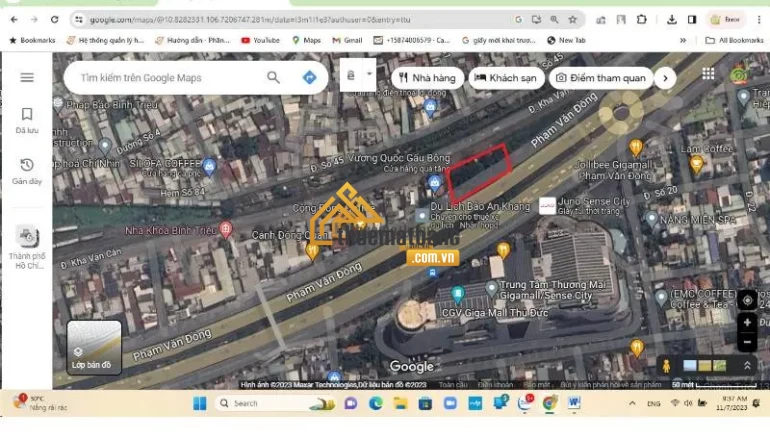Click the Pegman Street View icon
Viewport: 770px width, 448px height.
(666, 366)
